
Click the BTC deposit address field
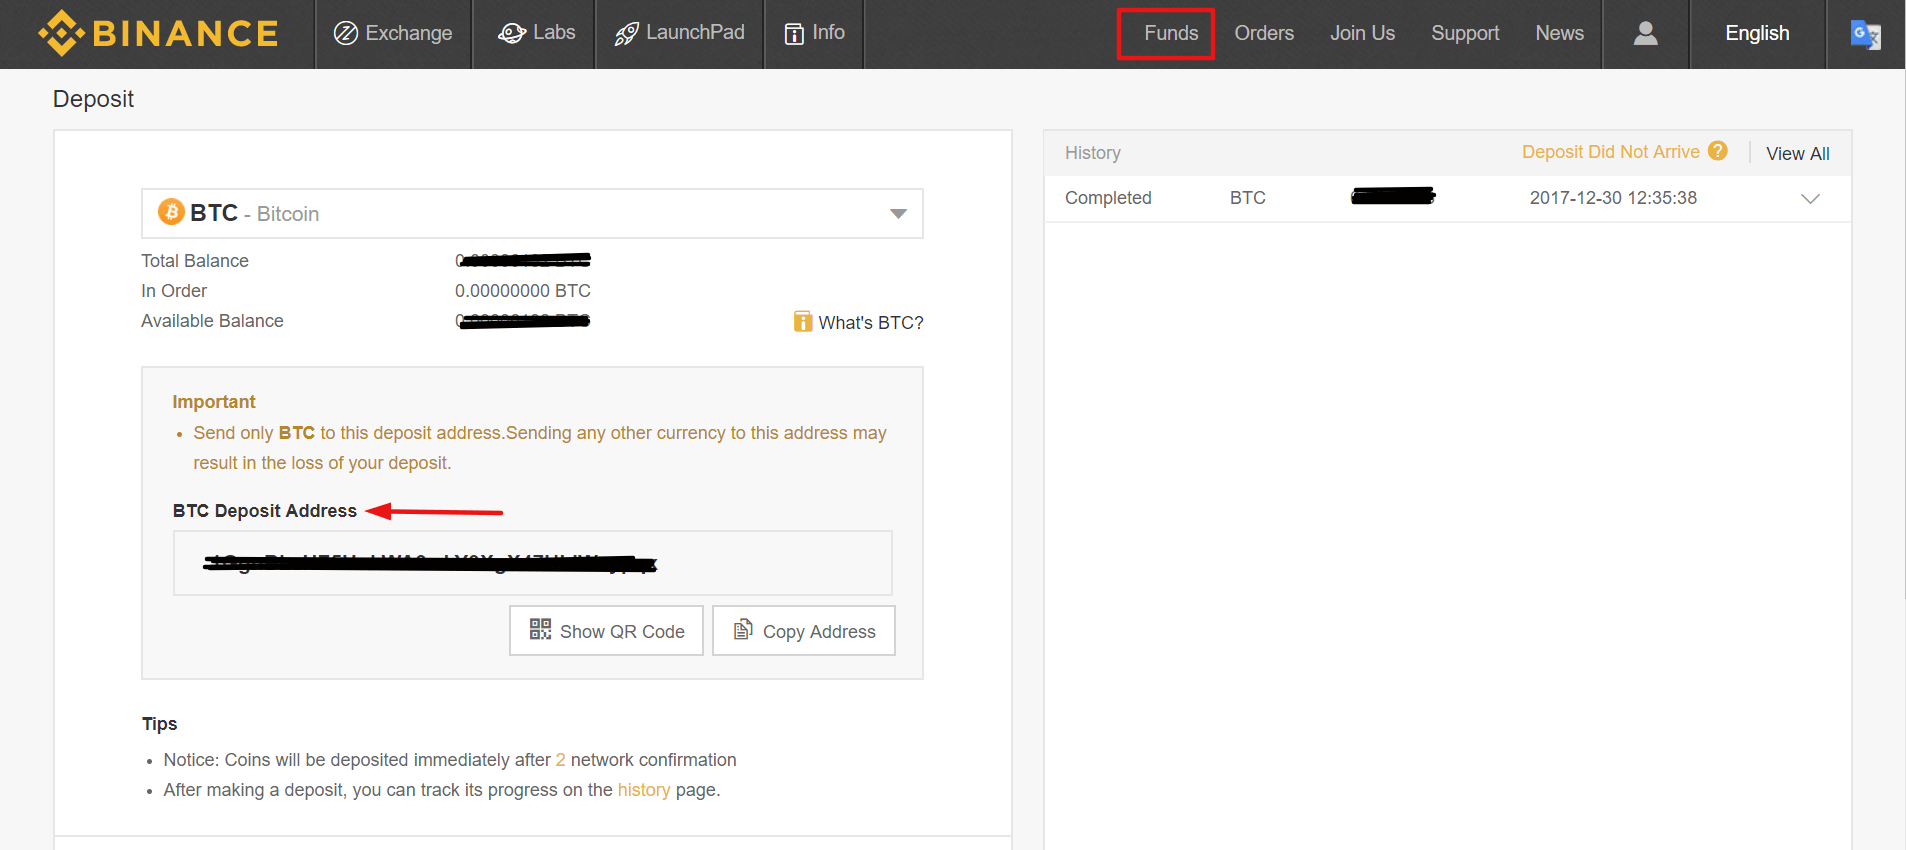tap(532, 563)
